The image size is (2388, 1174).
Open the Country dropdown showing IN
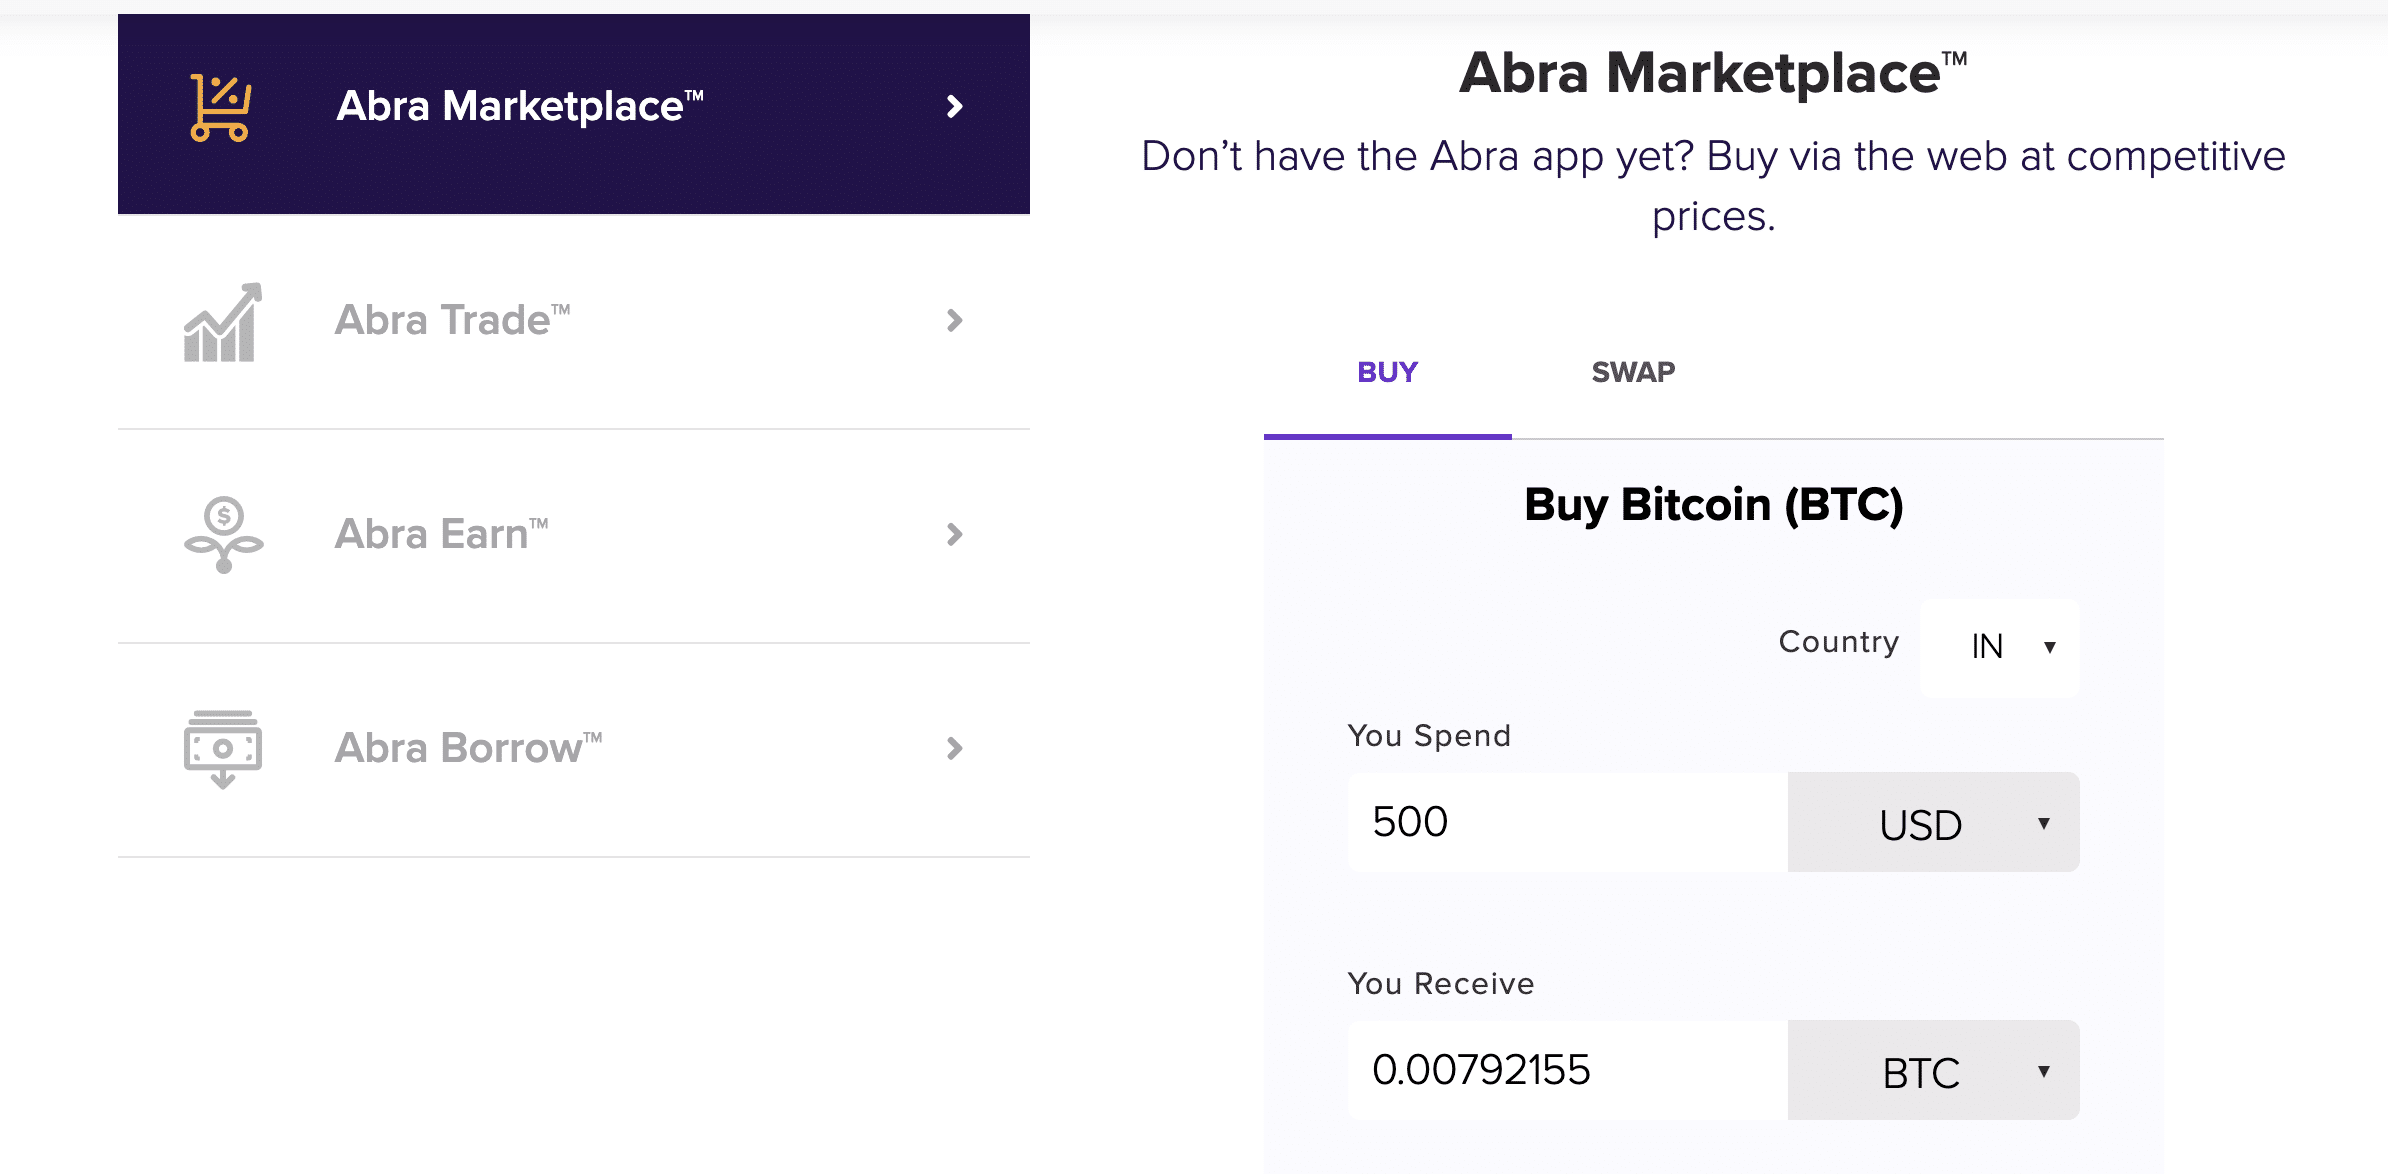2000,647
